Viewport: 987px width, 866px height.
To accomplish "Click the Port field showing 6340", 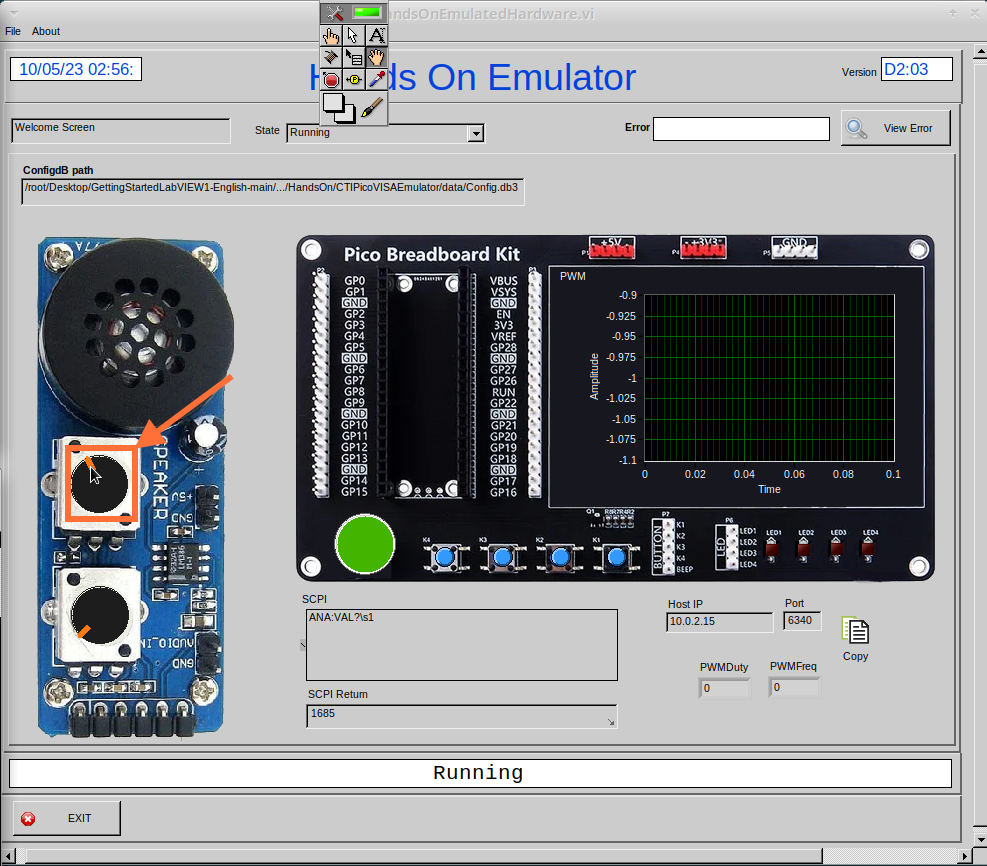I will tap(802, 621).
